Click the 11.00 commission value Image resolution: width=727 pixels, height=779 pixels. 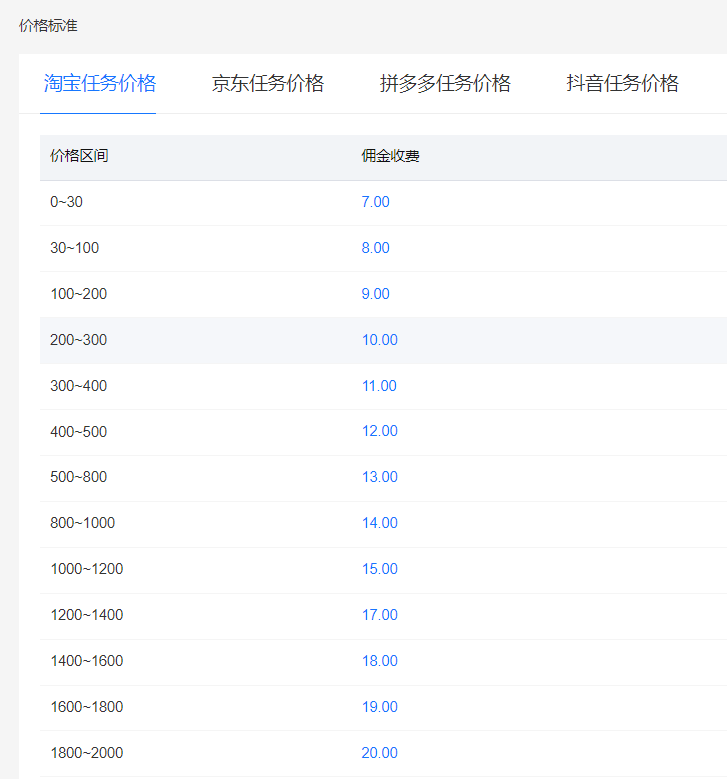pyautogui.click(x=379, y=386)
